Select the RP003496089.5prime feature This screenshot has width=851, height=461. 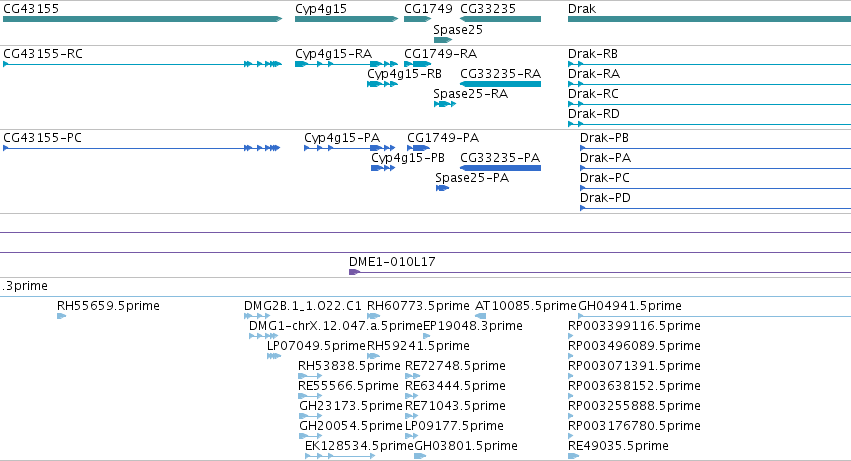pos(570,356)
